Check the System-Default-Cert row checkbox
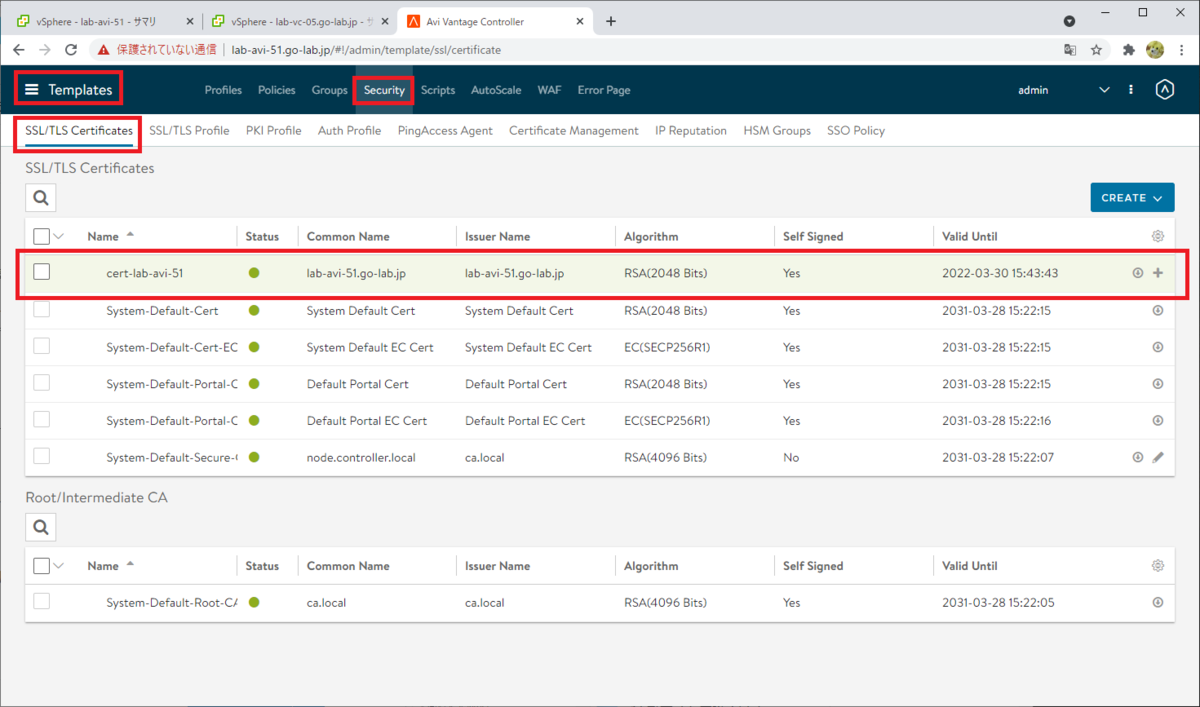The width and height of the screenshot is (1200, 707). 41,311
